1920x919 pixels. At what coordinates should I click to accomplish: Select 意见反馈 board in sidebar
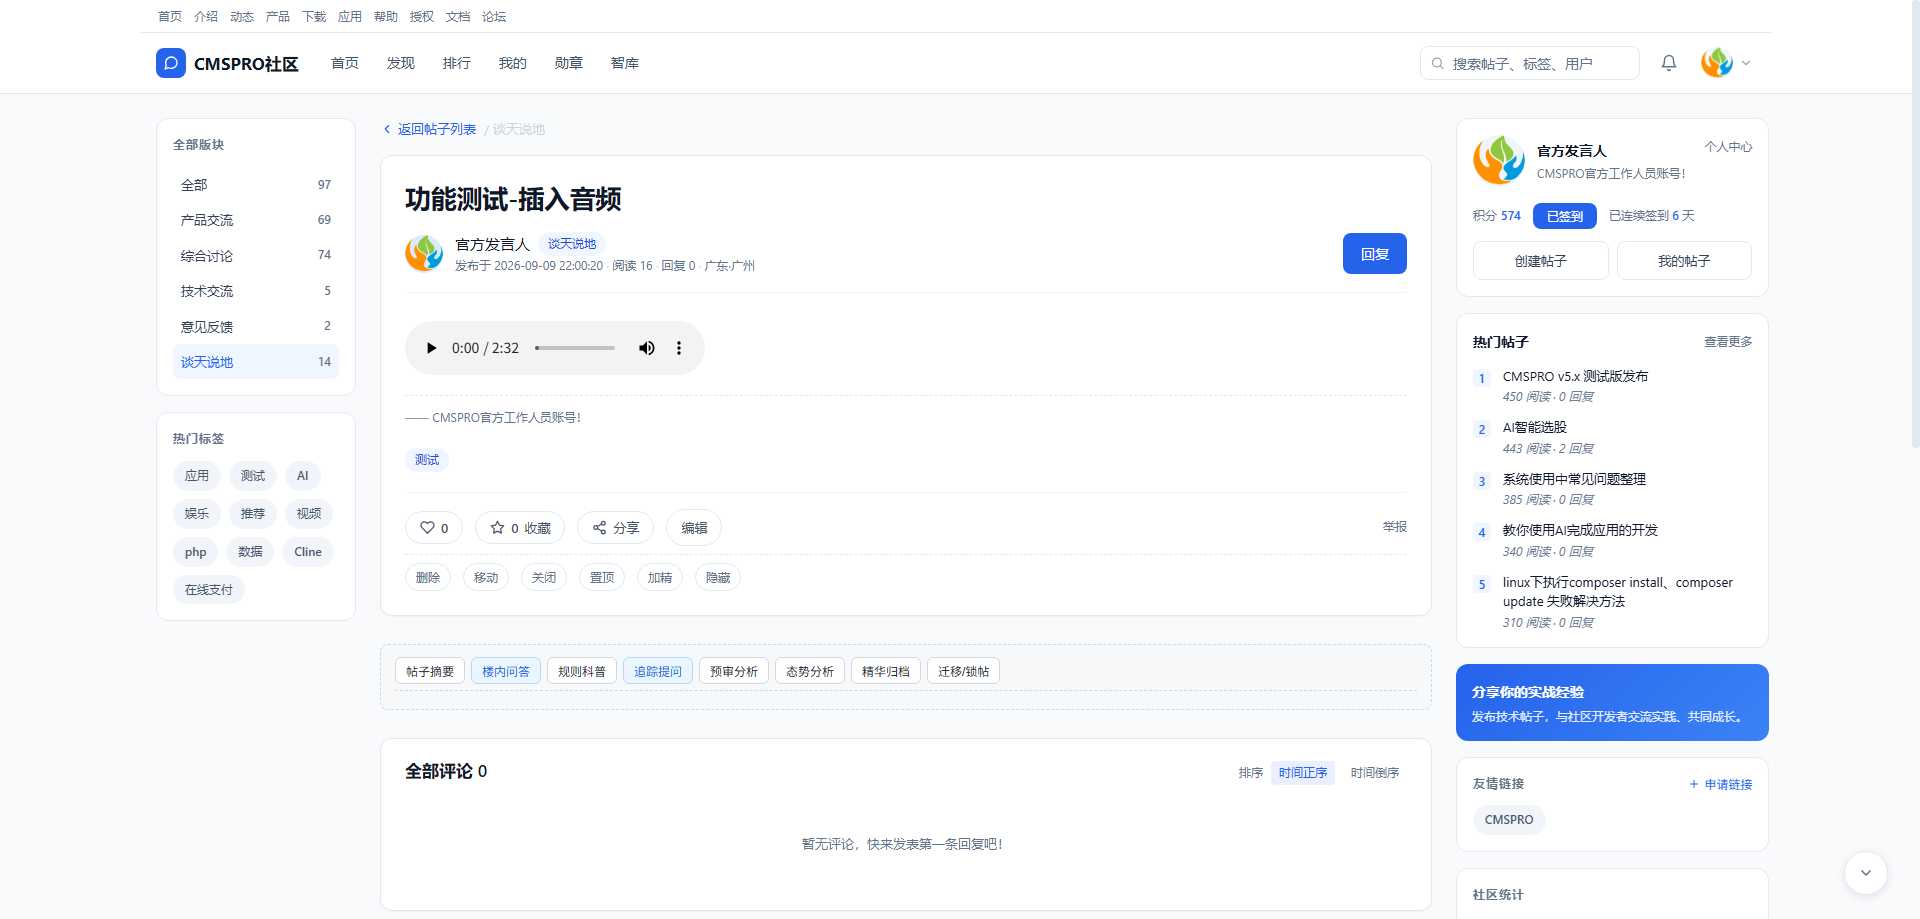[256, 327]
